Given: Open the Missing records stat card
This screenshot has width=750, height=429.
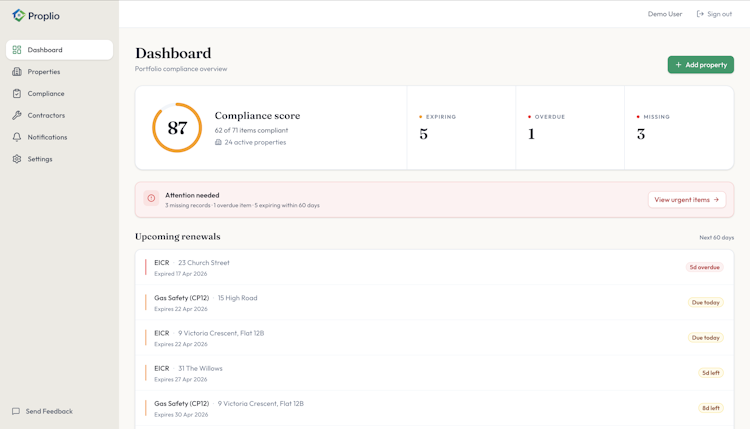Looking at the screenshot, I should pyautogui.click(x=678, y=128).
